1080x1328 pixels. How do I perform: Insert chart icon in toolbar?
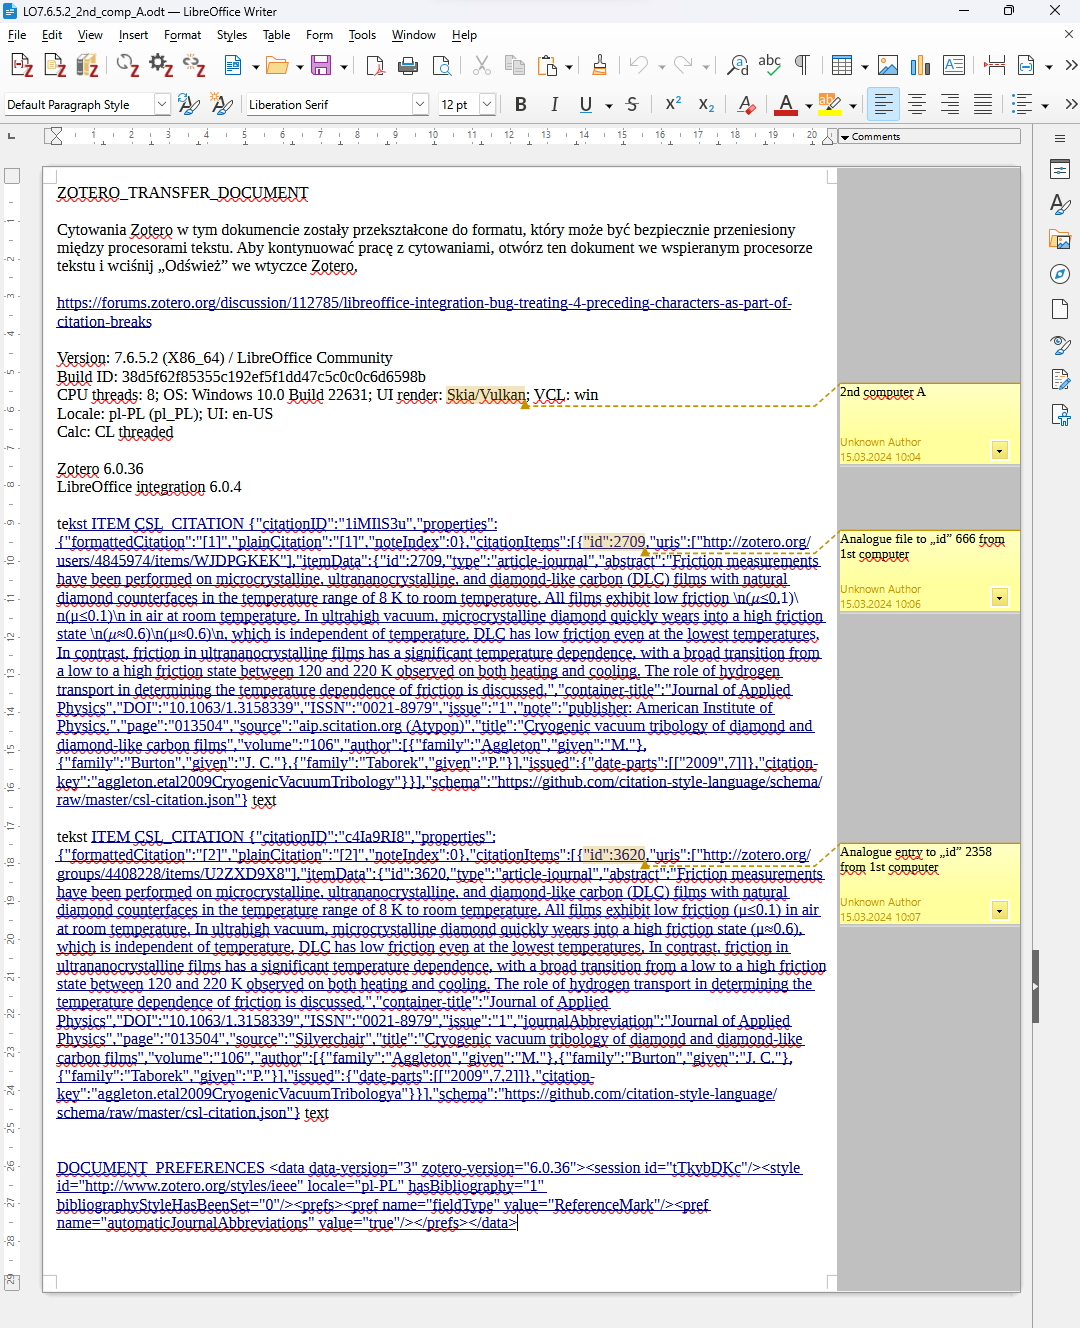point(921,66)
